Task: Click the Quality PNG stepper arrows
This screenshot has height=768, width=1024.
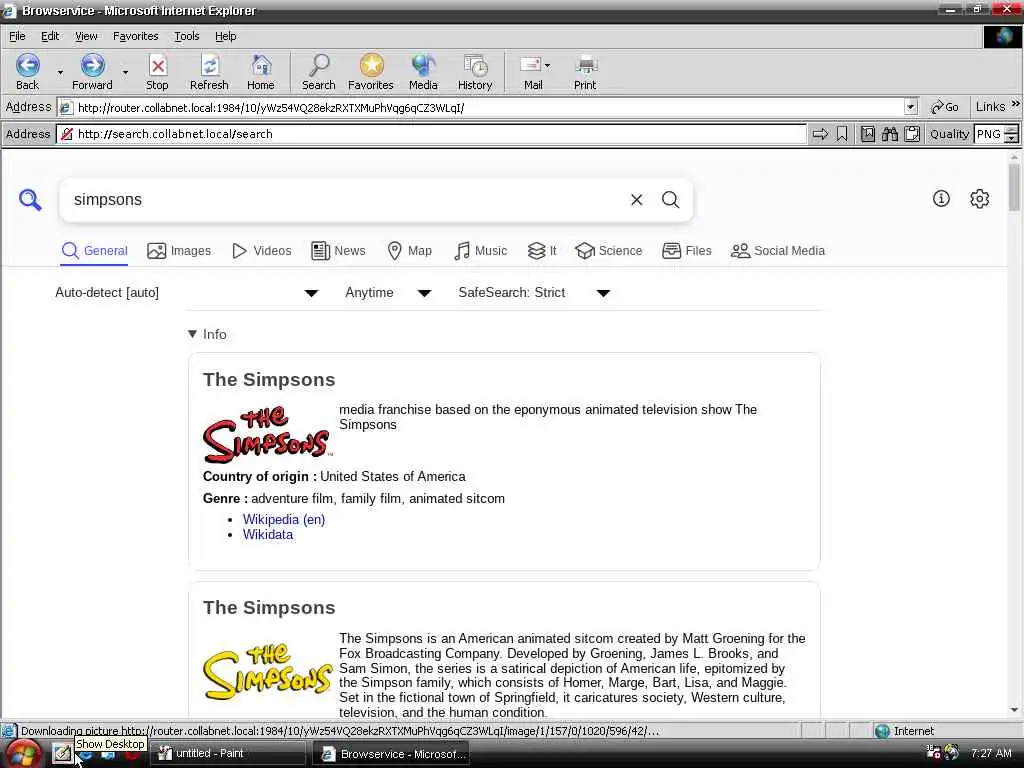Action: (x=1012, y=135)
